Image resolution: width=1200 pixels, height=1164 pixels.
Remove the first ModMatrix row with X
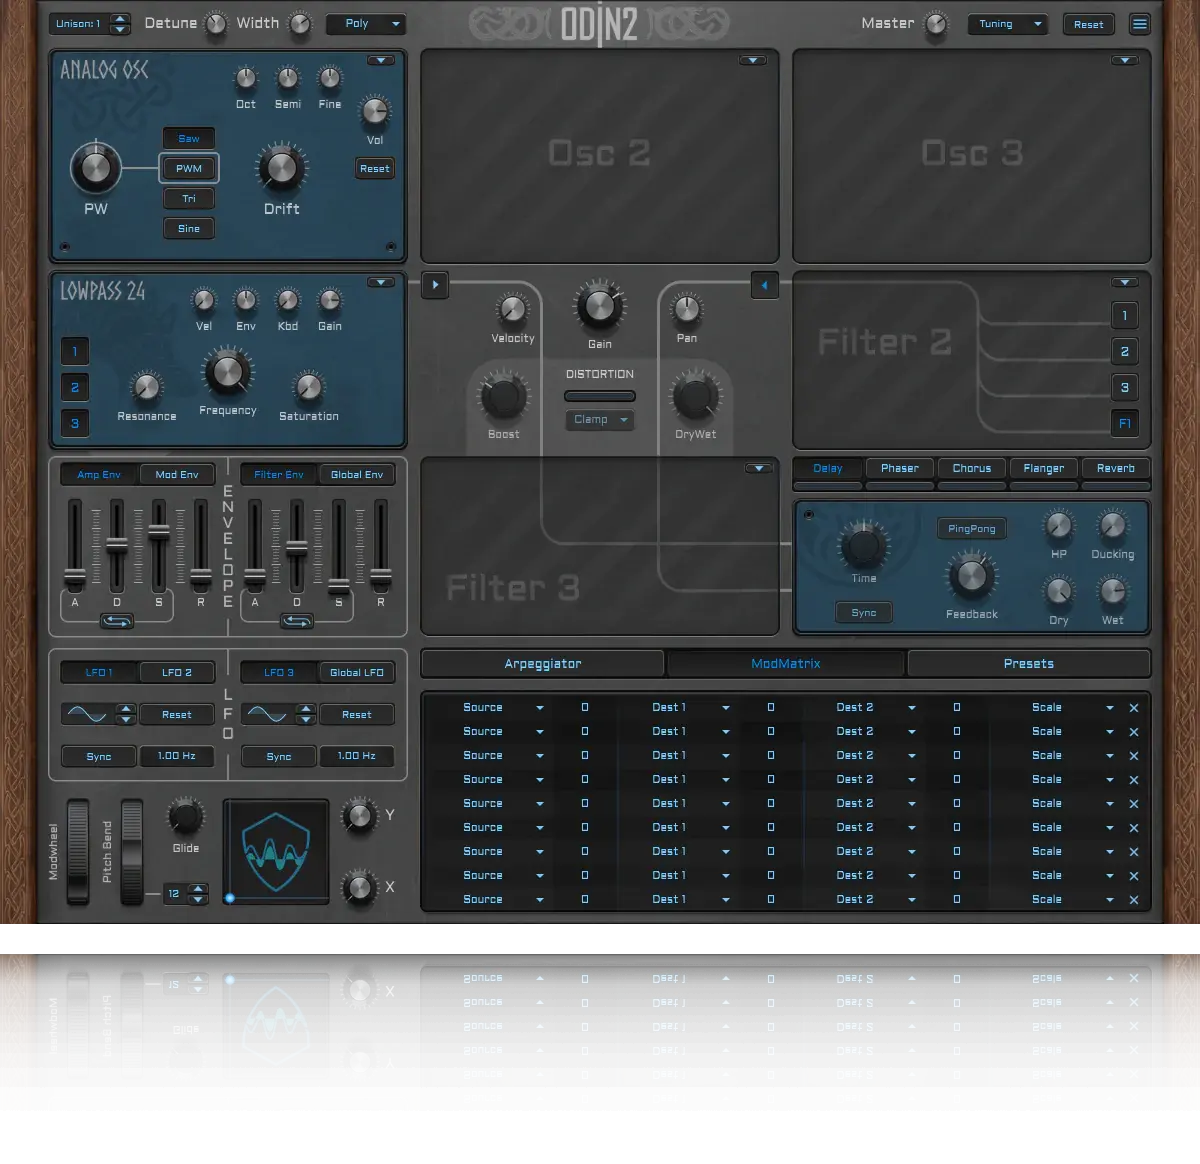[1134, 708]
